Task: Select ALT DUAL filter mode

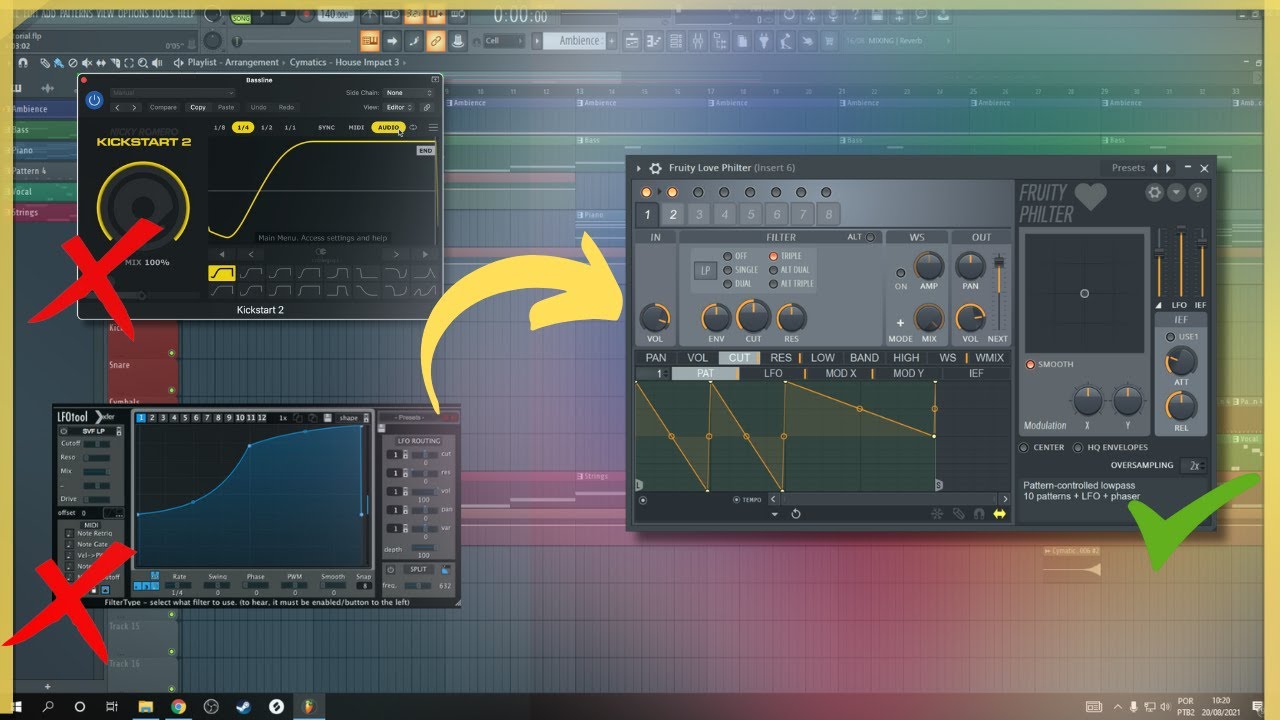Action: point(772,270)
